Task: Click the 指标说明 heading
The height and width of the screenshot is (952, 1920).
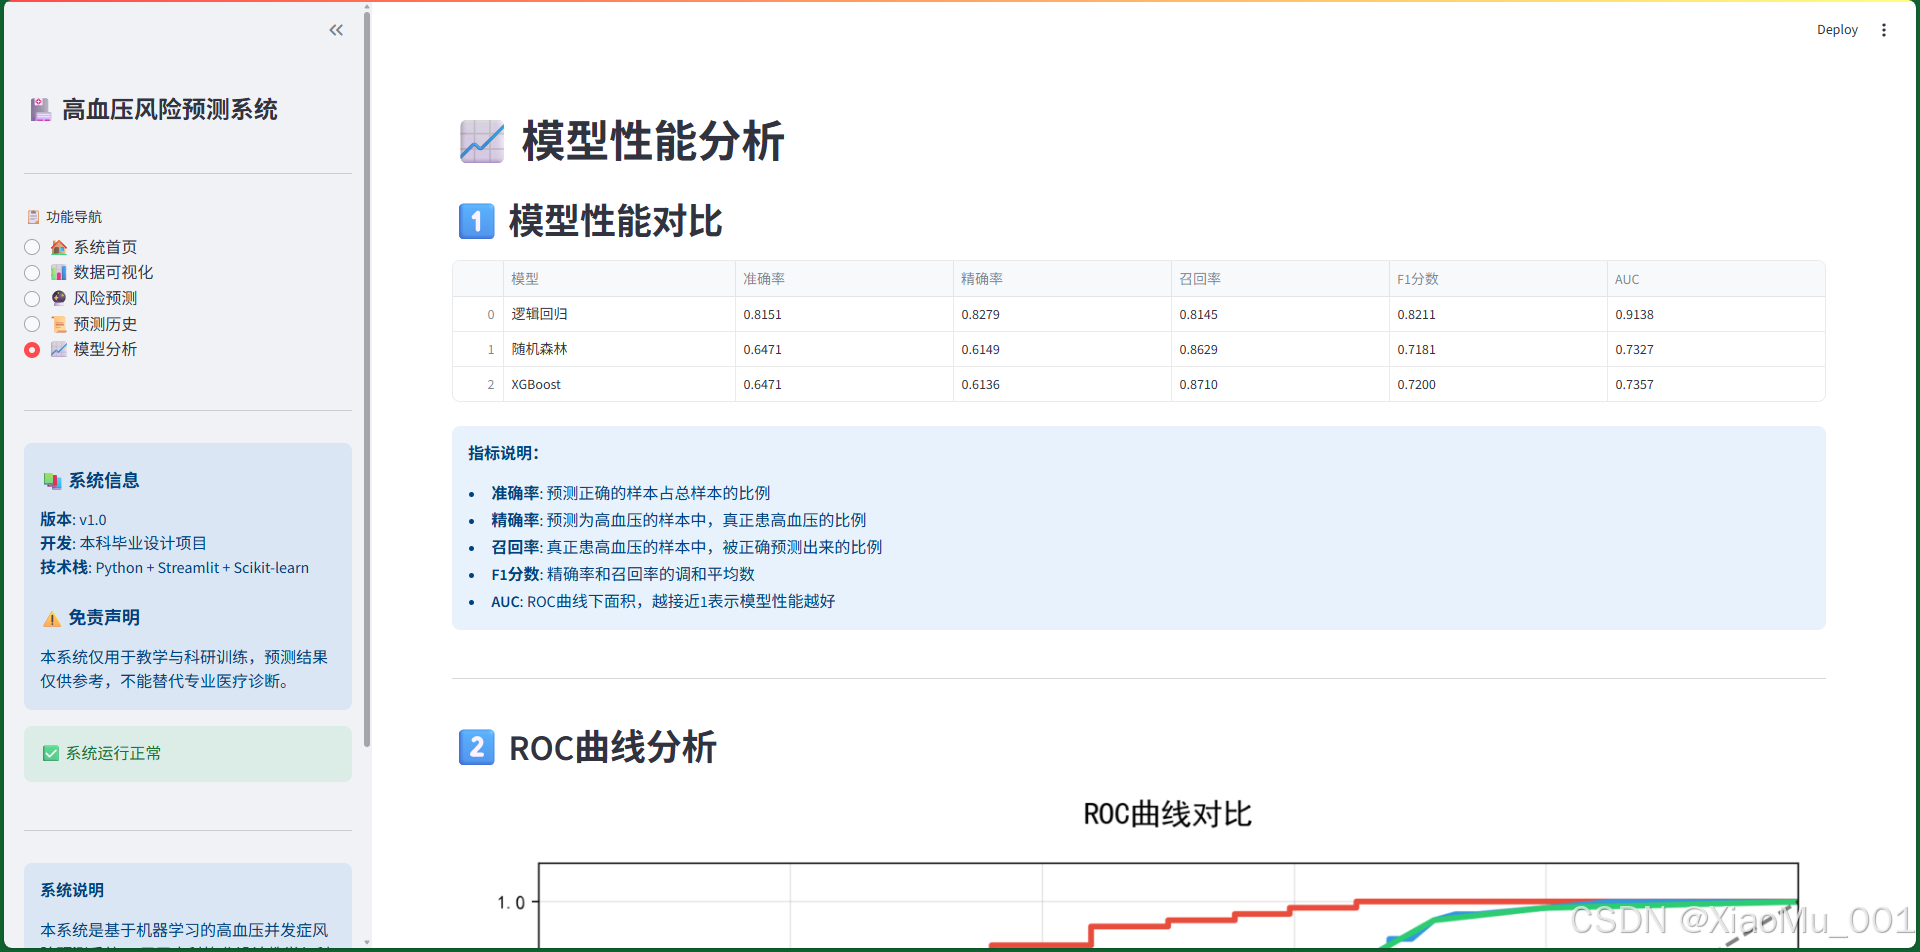Action: tap(503, 453)
